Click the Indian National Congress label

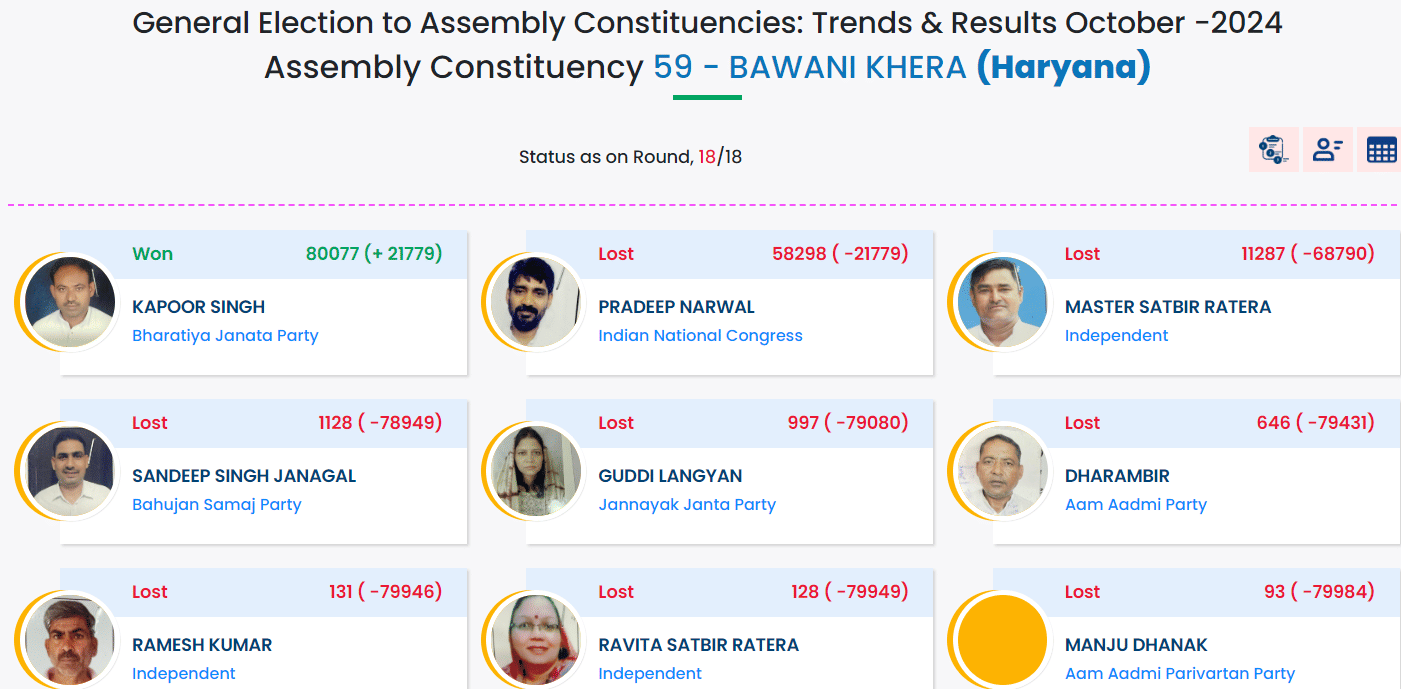click(700, 336)
